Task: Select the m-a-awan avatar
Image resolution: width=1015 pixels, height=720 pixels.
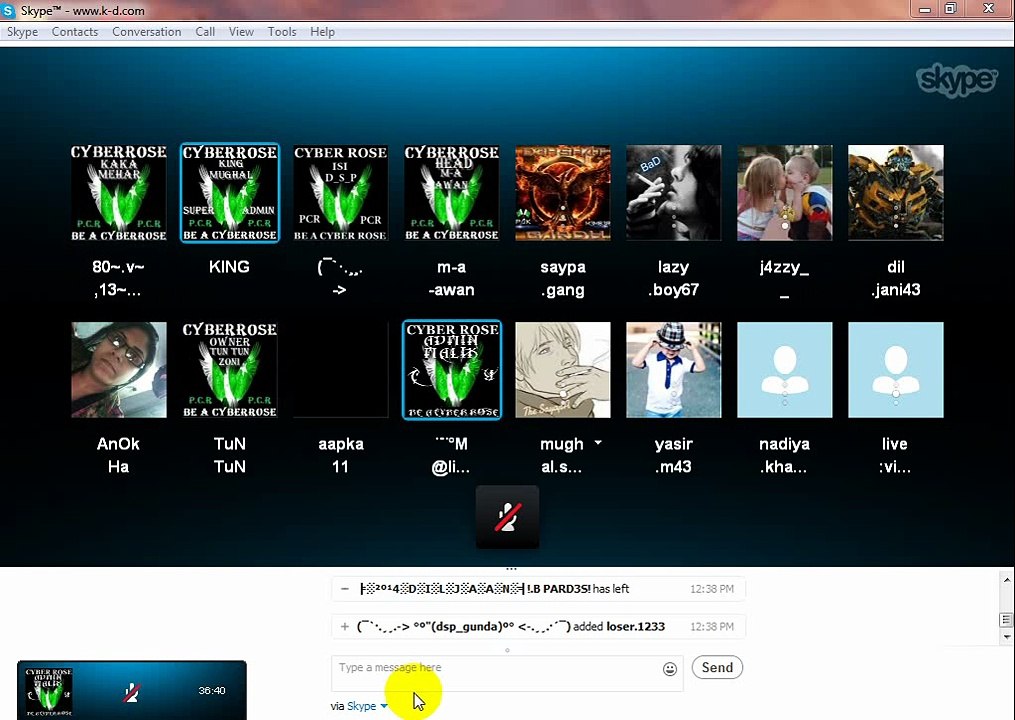Action: [452, 193]
